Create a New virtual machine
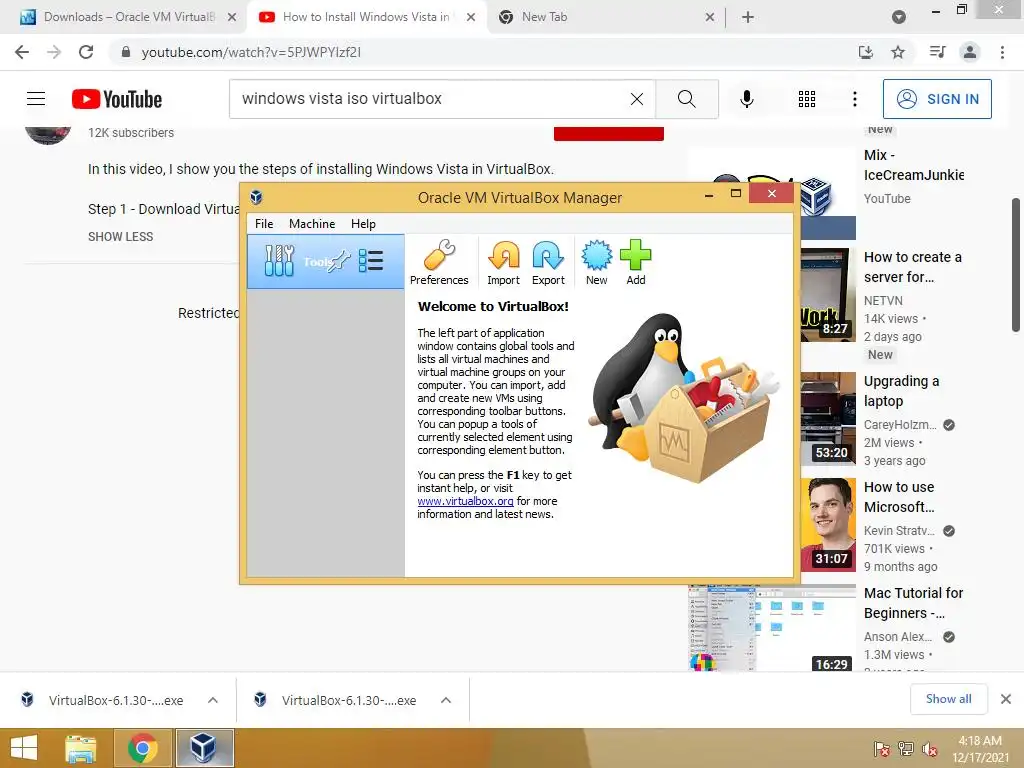 596,262
